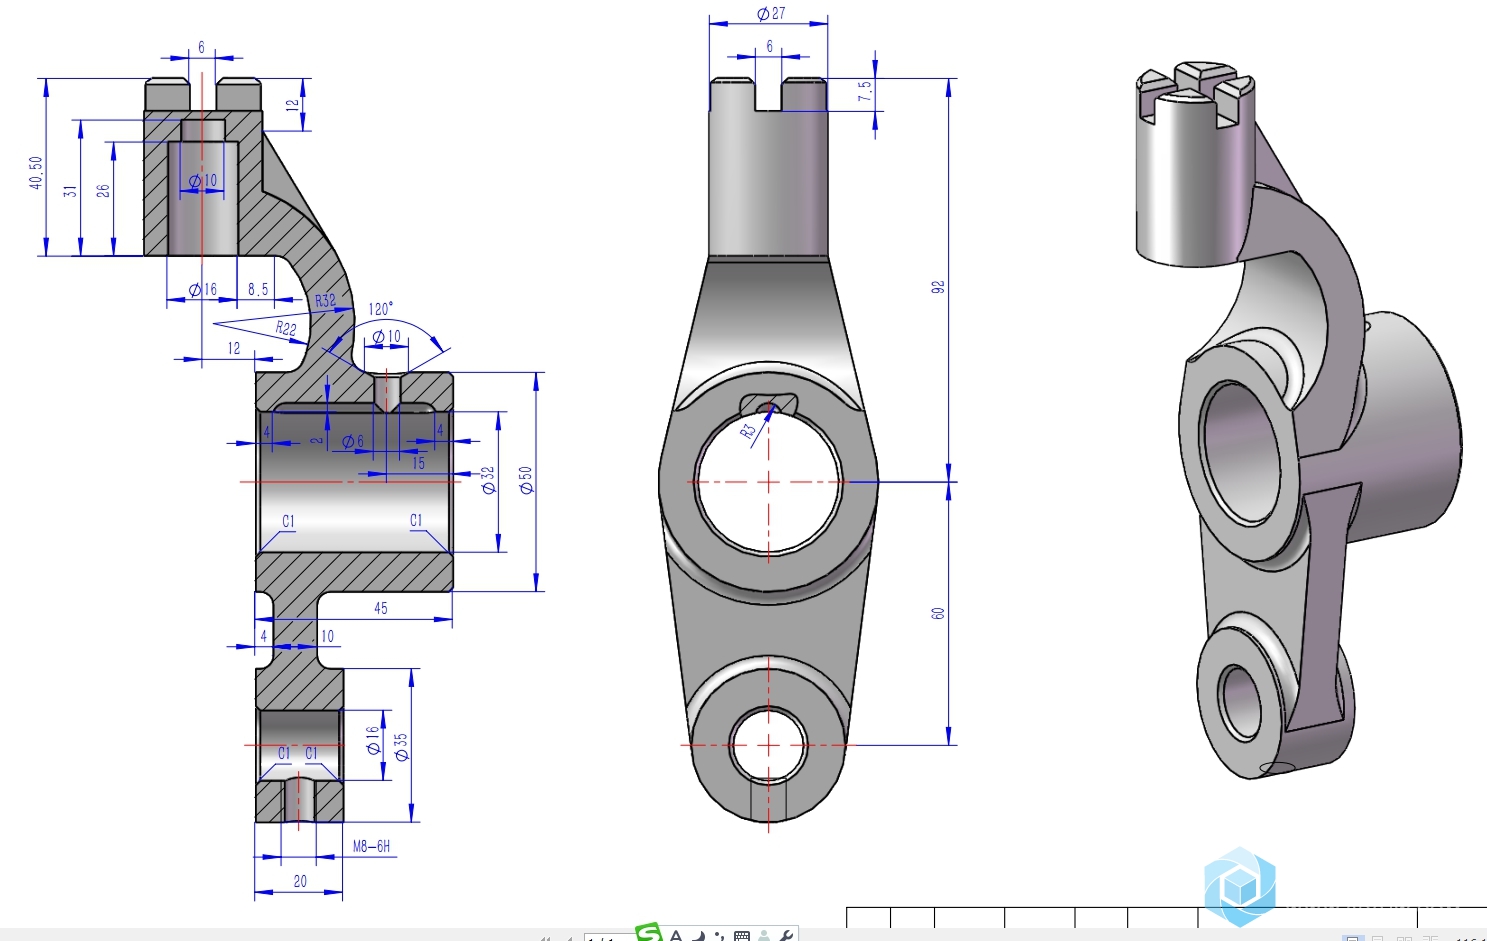Select the Ø6 hole dimension
The height and width of the screenshot is (941, 1487).
[x=353, y=441]
